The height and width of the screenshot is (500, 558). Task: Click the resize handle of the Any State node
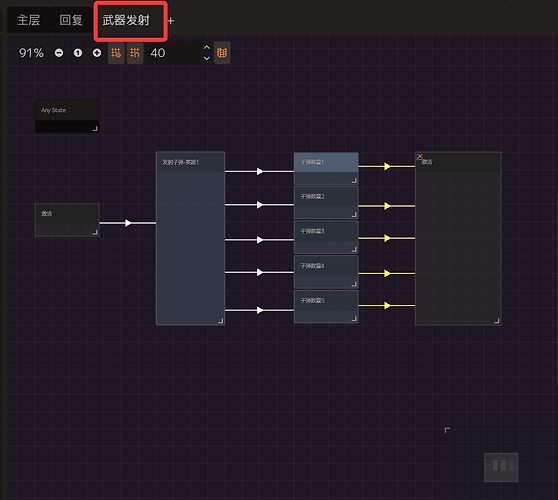(x=95, y=128)
